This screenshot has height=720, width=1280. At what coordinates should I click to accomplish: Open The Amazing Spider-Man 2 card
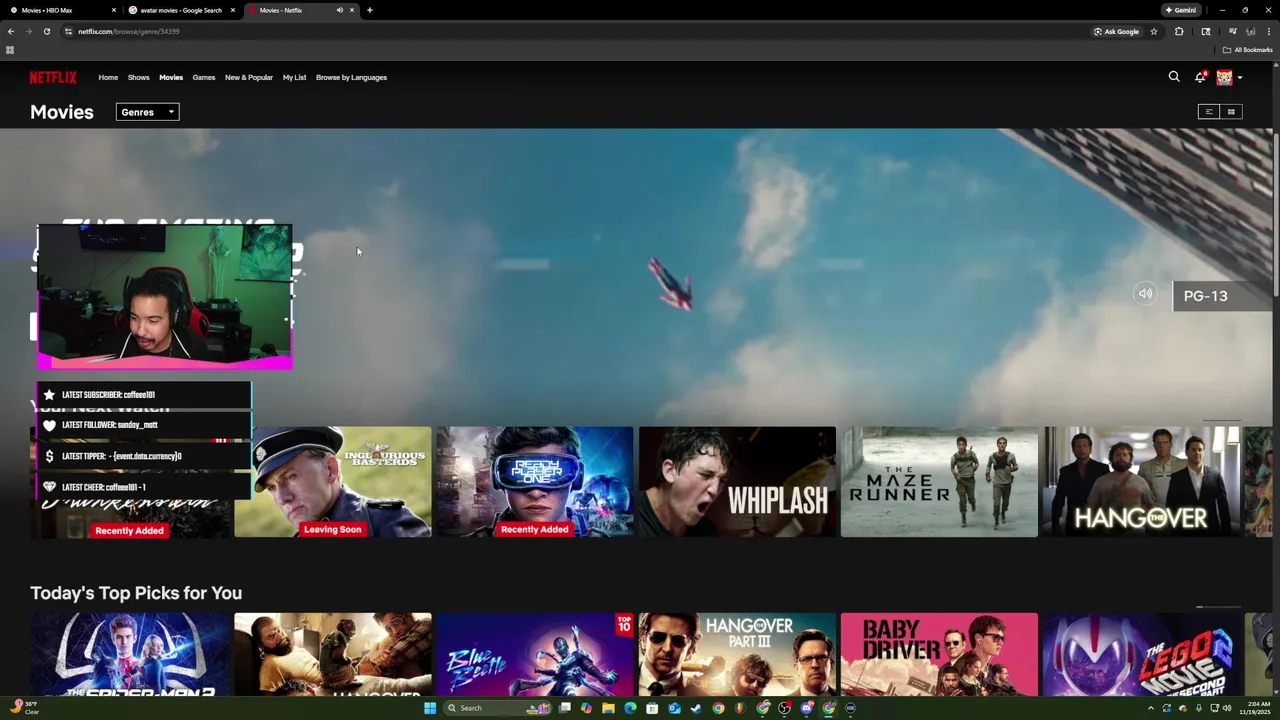click(131, 654)
